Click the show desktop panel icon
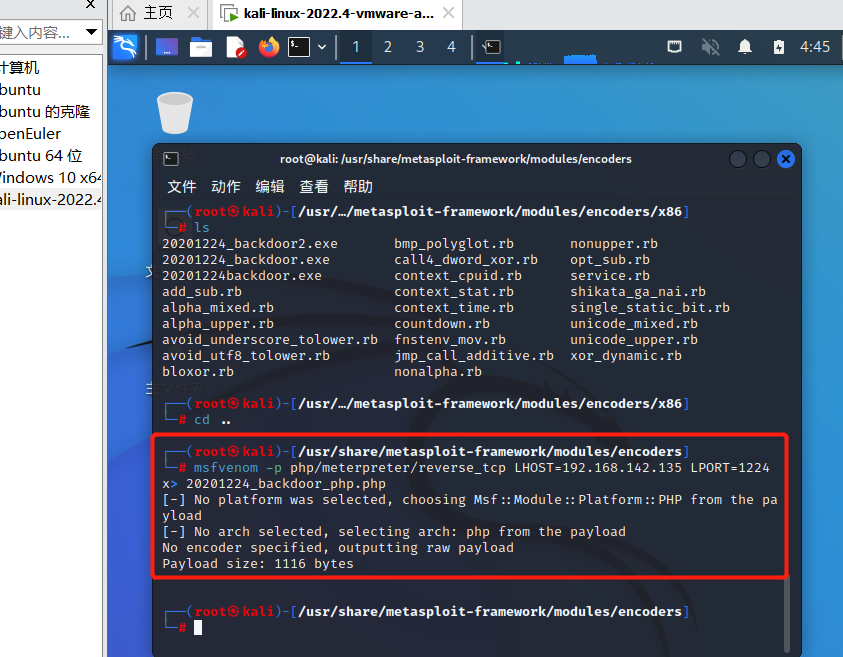Viewport: 843px width, 657px height. coord(167,47)
